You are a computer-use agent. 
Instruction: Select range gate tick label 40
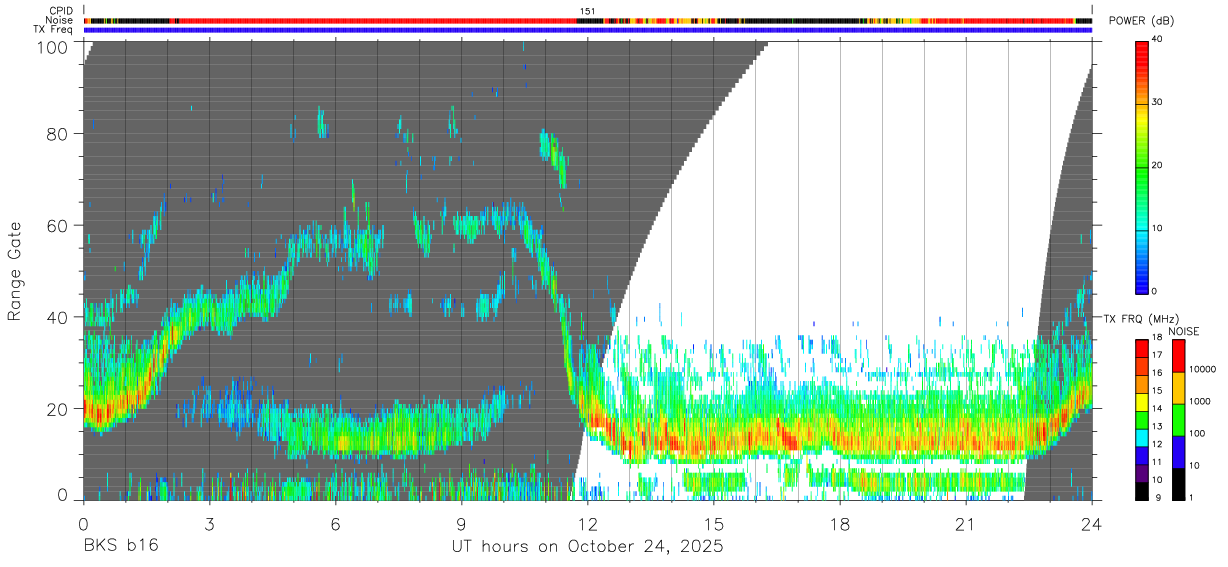(57, 317)
